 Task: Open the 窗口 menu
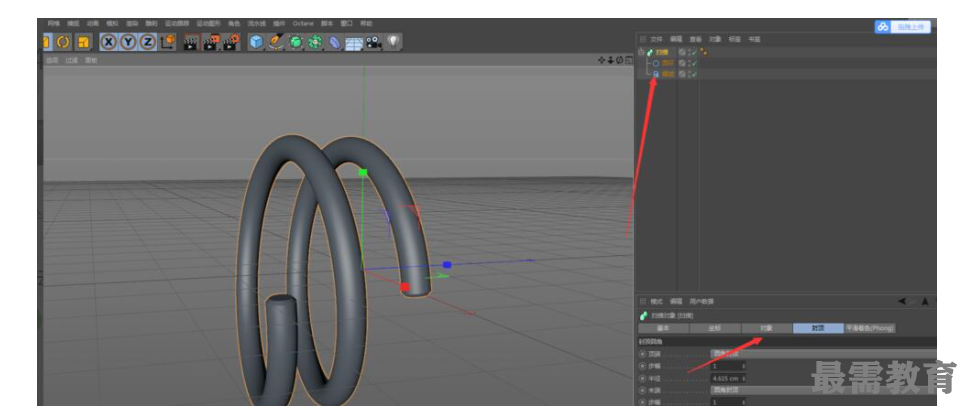[x=346, y=23]
